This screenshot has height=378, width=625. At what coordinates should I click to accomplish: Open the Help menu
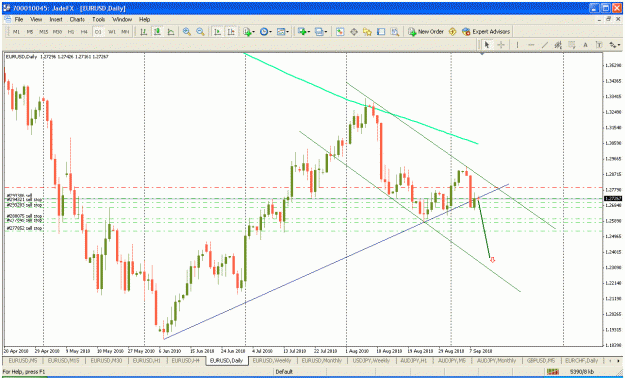coord(144,19)
